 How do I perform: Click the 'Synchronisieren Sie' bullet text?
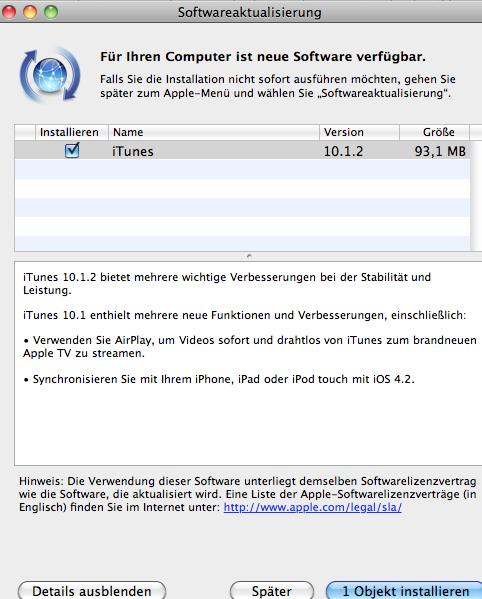click(x=219, y=379)
